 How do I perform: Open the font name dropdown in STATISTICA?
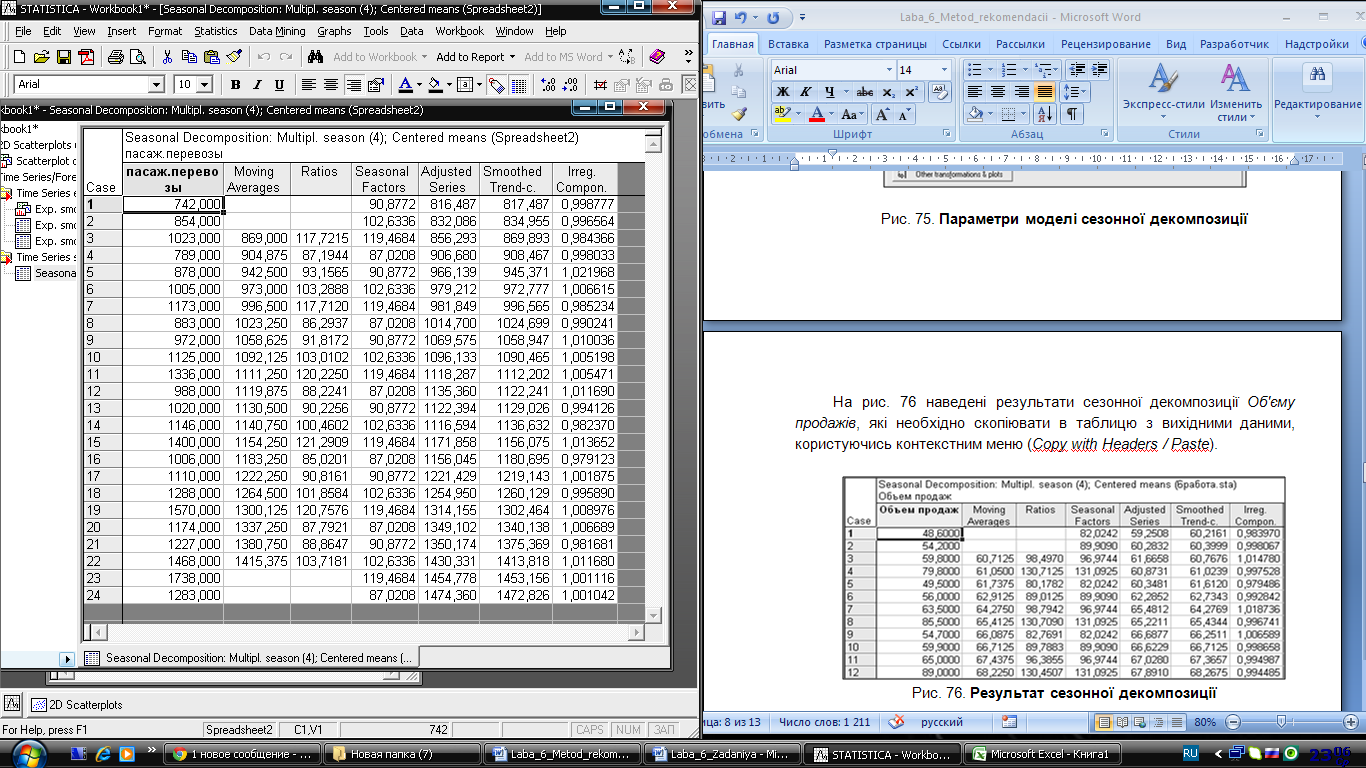coord(155,85)
